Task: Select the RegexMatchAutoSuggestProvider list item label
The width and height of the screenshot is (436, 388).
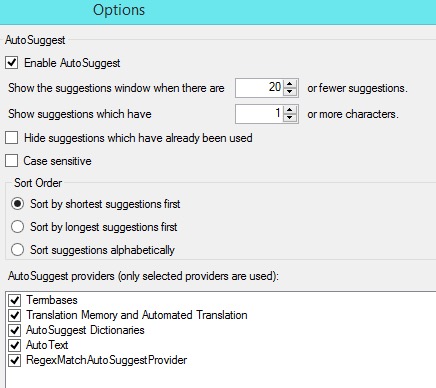Action: point(107,360)
